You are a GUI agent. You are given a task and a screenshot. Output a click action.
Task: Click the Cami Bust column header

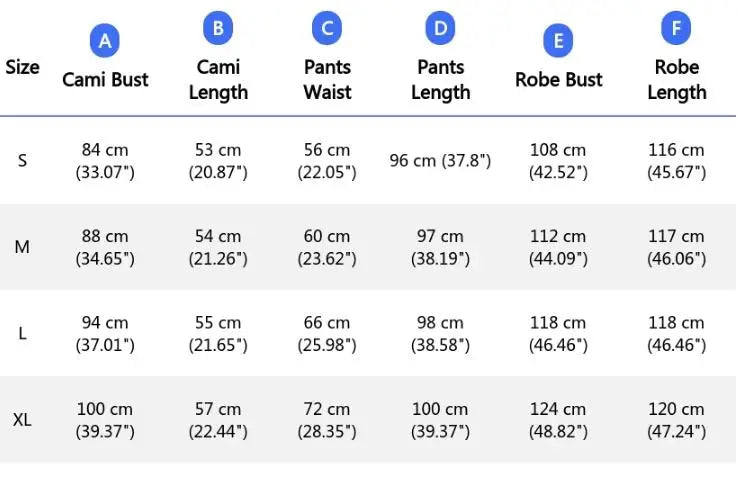105,79
